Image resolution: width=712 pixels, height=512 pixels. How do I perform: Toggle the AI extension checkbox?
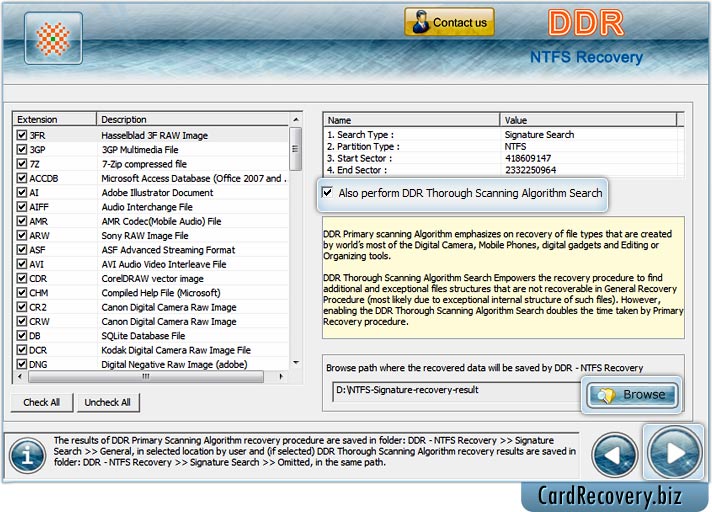[21, 192]
